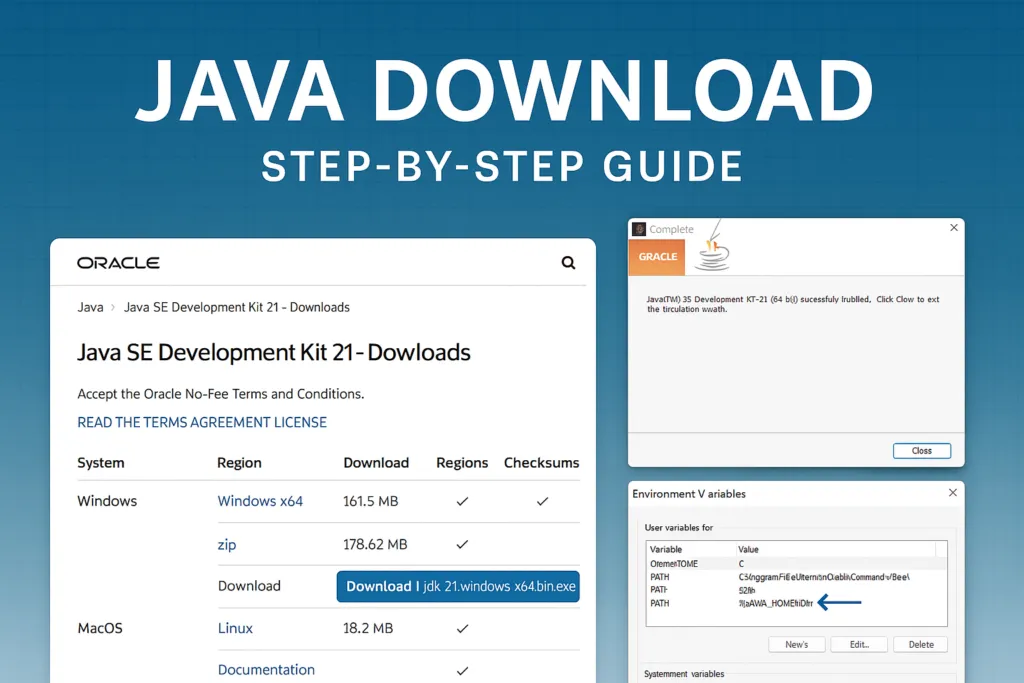The height and width of the screenshot is (683, 1024).
Task: Open Java SE Development Kit 21 breadcrumb
Action: point(237,307)
